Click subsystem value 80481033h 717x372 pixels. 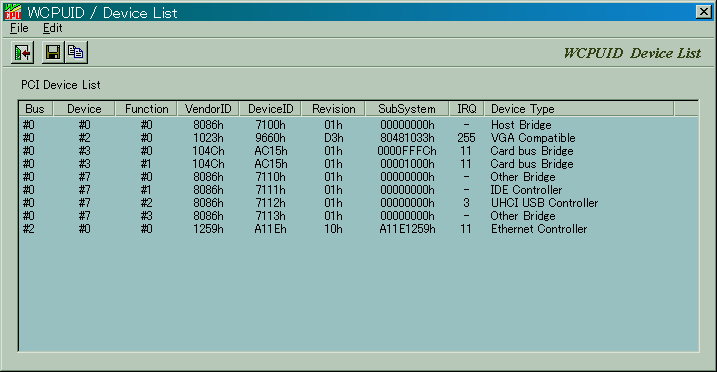point(407,138)
